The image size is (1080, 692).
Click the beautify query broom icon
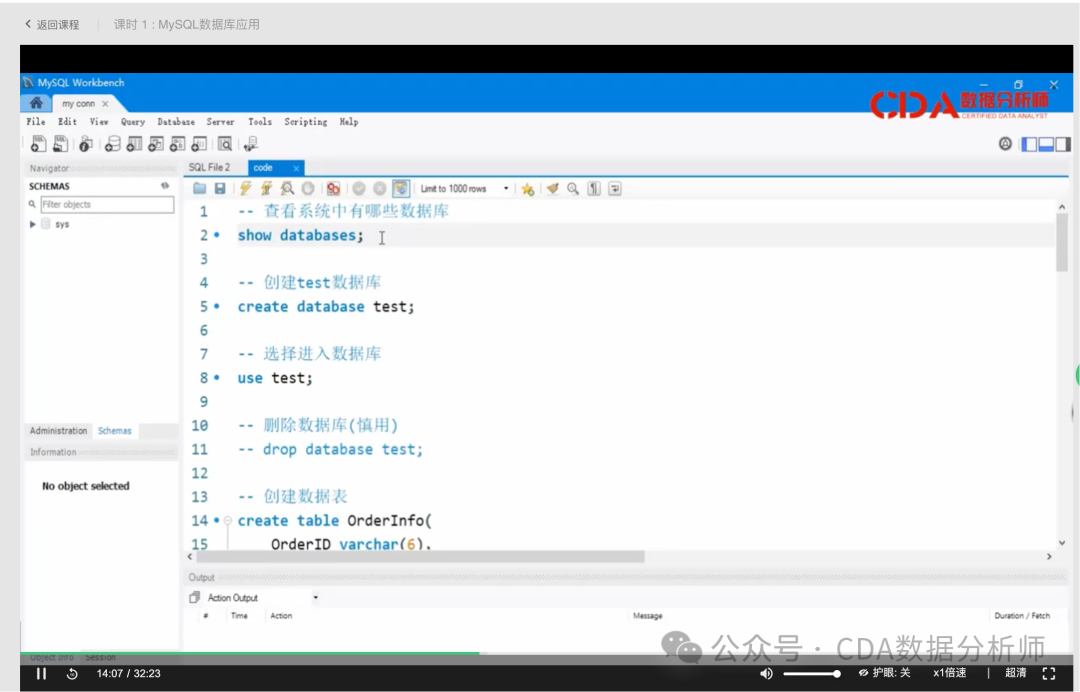pos(552,188)
